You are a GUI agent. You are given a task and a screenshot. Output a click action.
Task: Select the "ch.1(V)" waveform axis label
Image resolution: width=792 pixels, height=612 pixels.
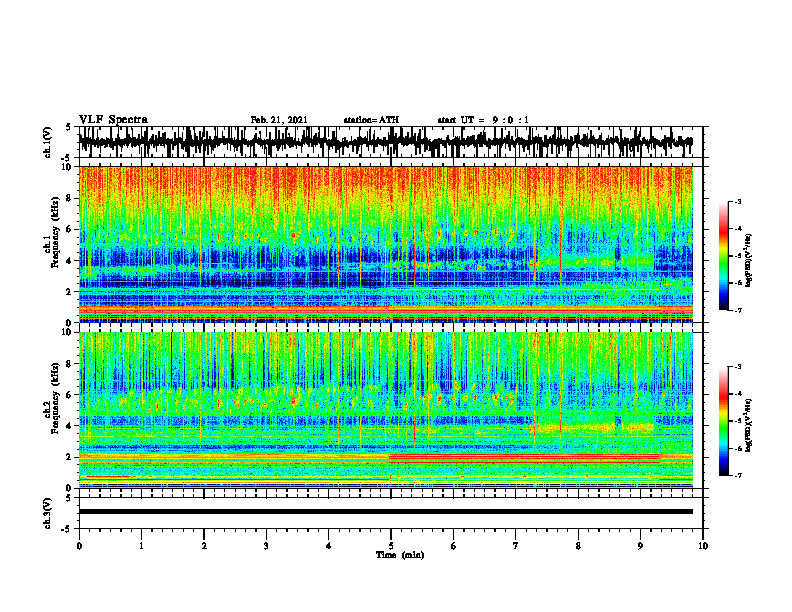48,142
